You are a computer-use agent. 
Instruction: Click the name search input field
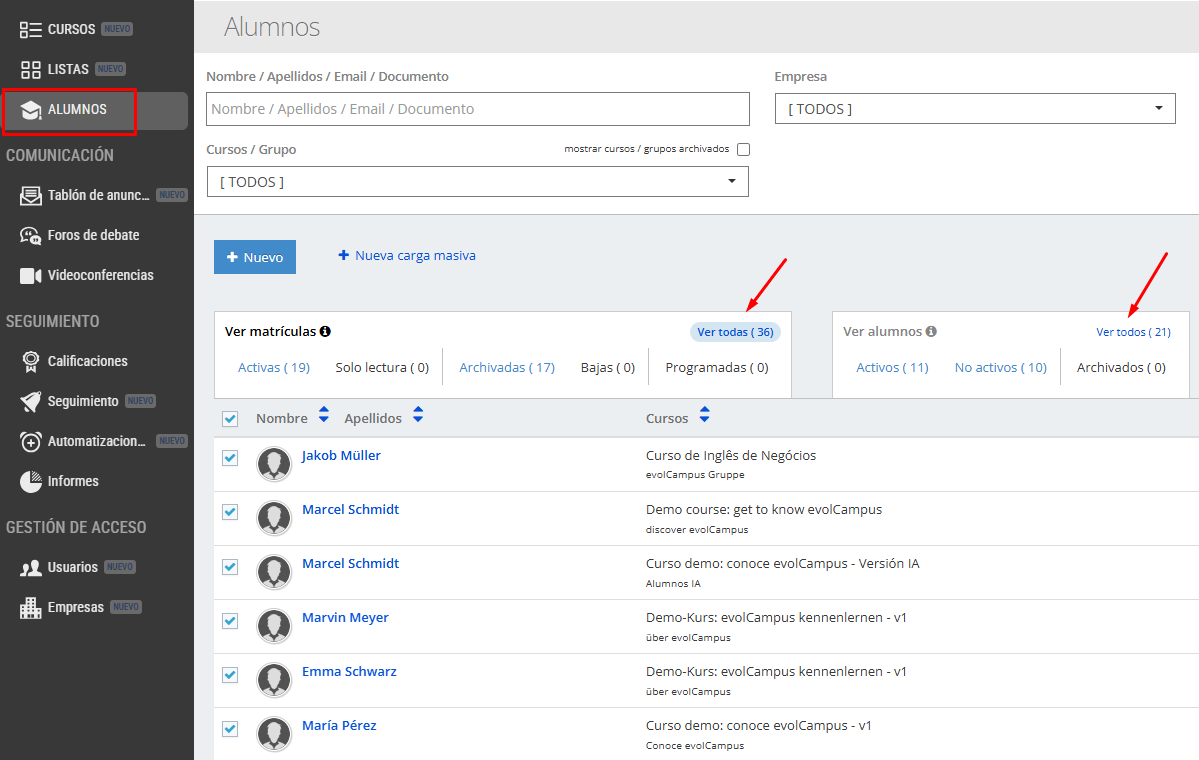(477, 109)
